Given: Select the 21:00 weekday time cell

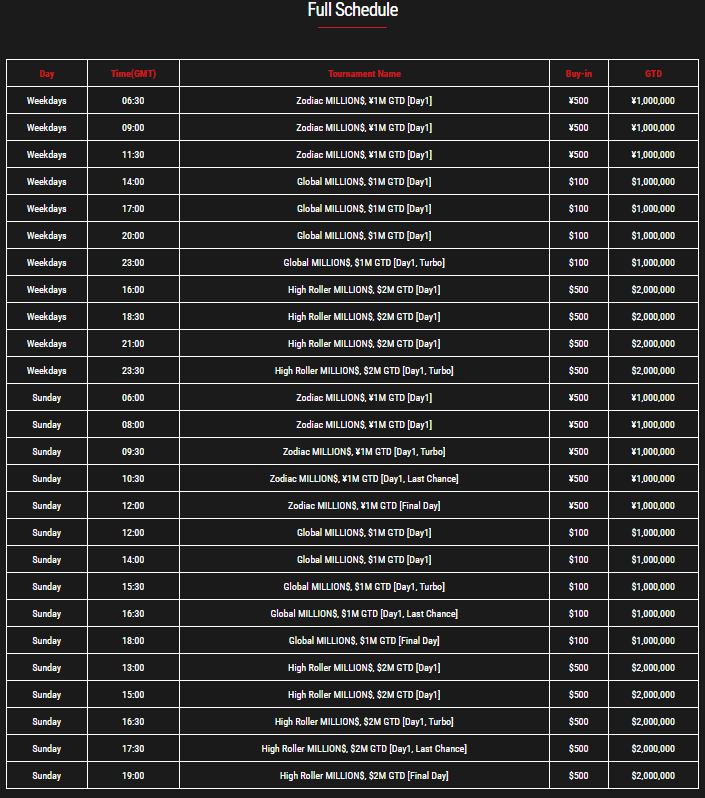Looking at the screenshot, I should [133, 344].
